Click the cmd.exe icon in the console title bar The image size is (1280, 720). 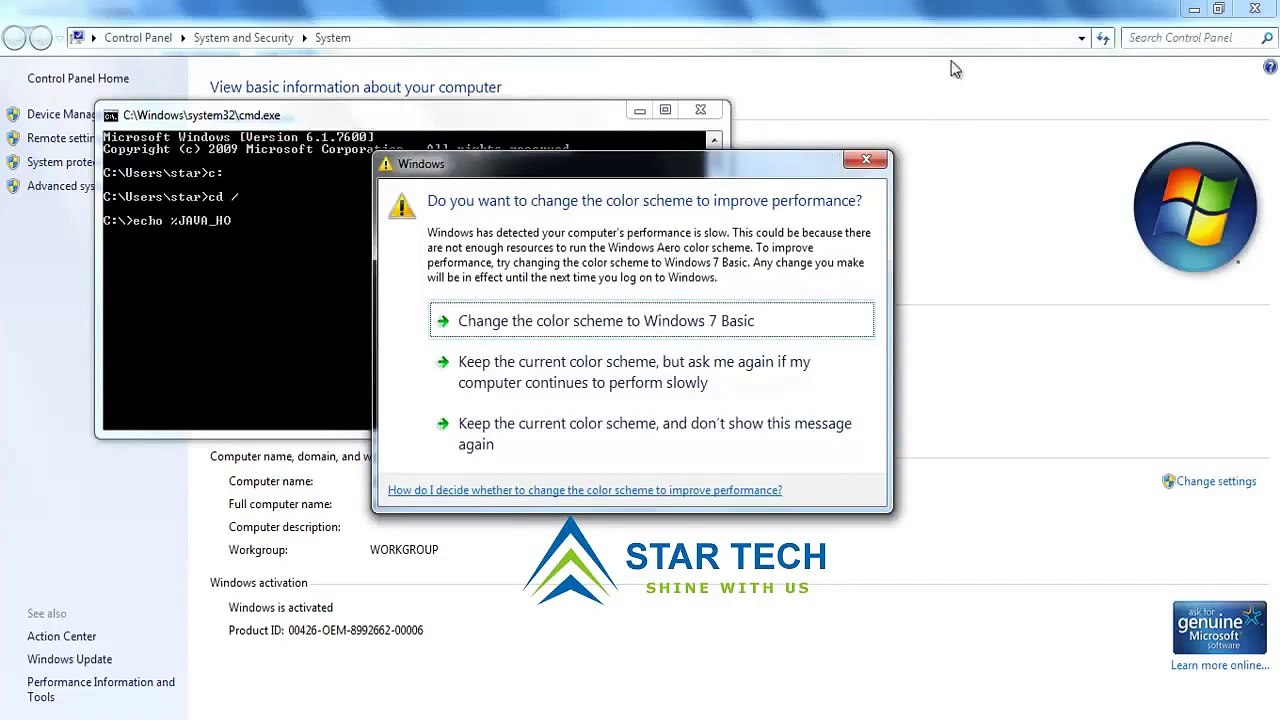click(111, 115)
